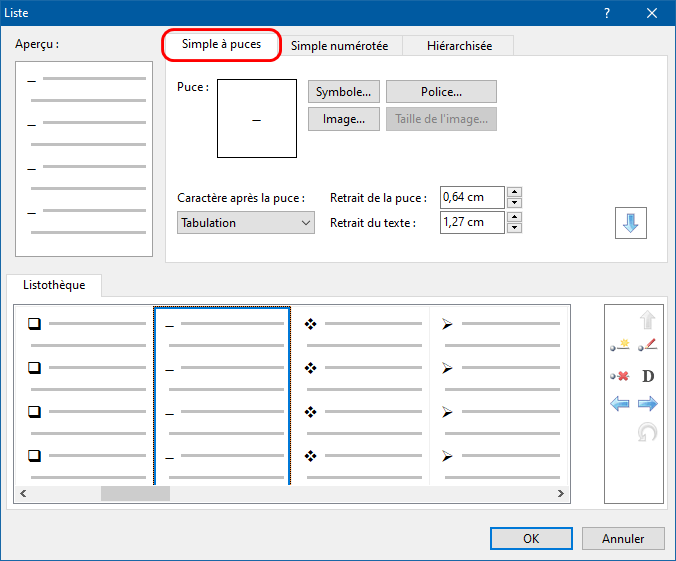Image resolution: width=676 pixels, height=561 pixels.
Task: Click the bold D default icon
Action: click(647, 376)
